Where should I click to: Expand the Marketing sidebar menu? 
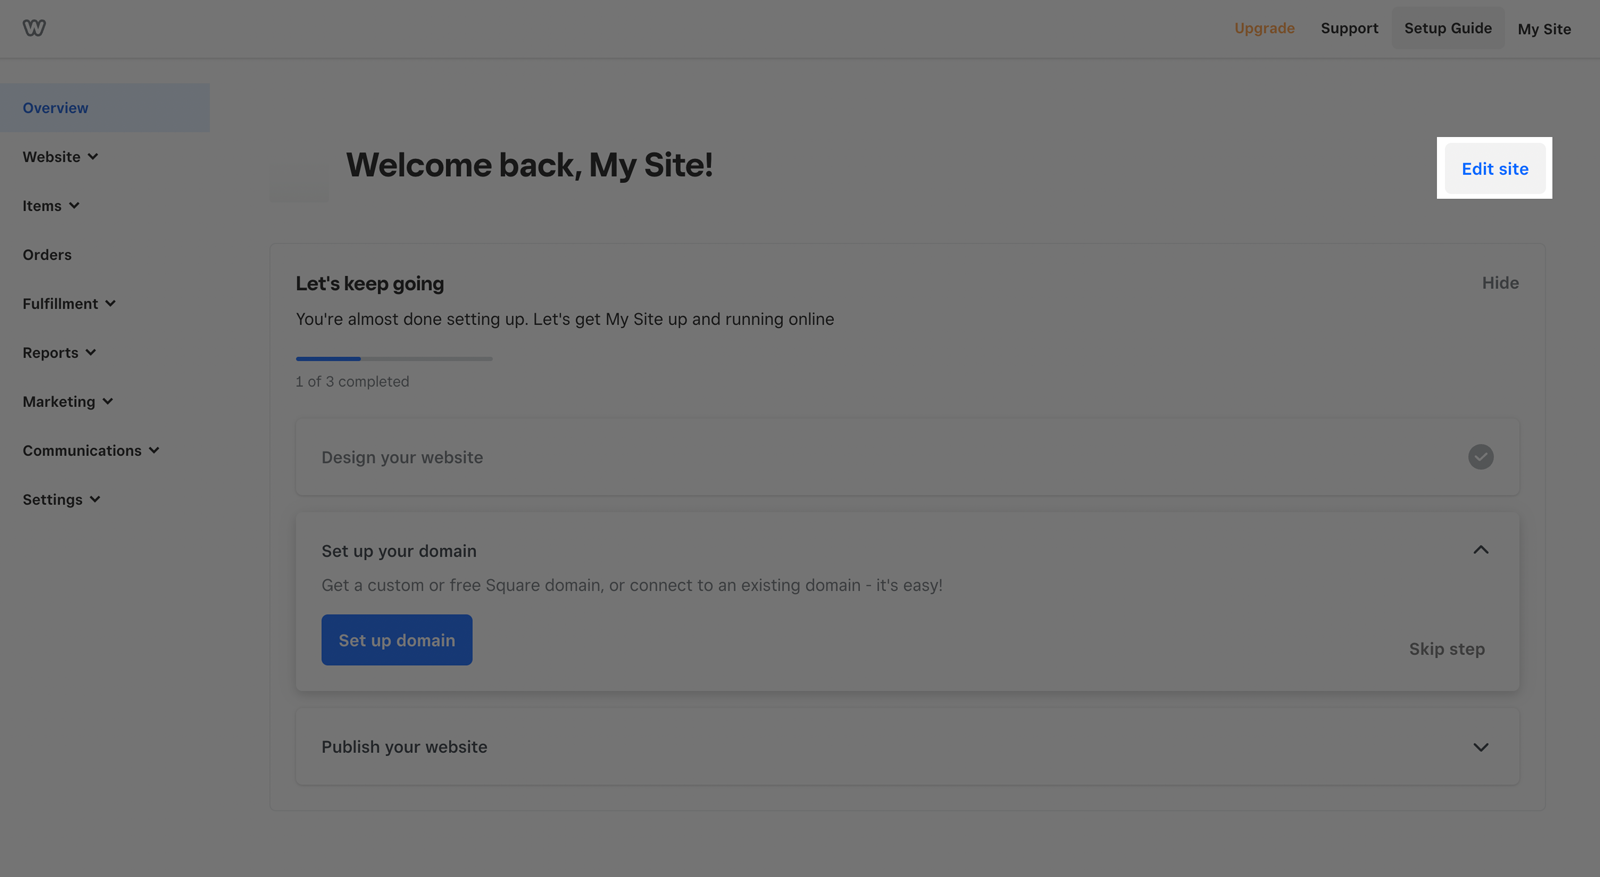click(x=68, y=402)
